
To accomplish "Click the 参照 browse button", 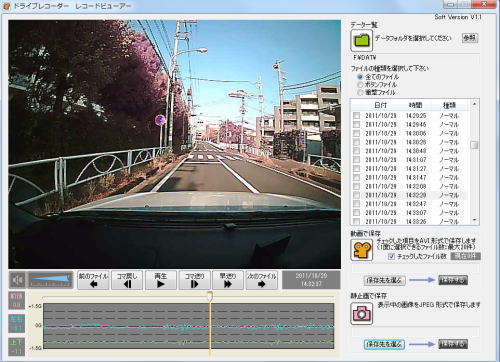I will point(470,38).
